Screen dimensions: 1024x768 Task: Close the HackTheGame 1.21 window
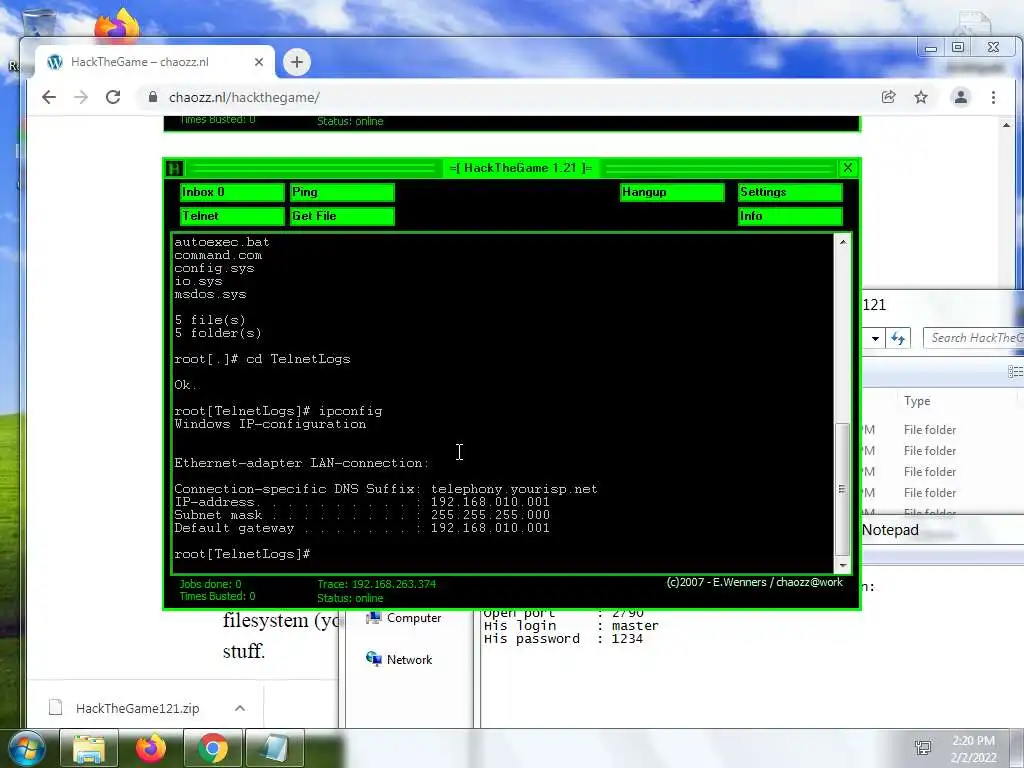pyautogui.click(x=848, y=168)
